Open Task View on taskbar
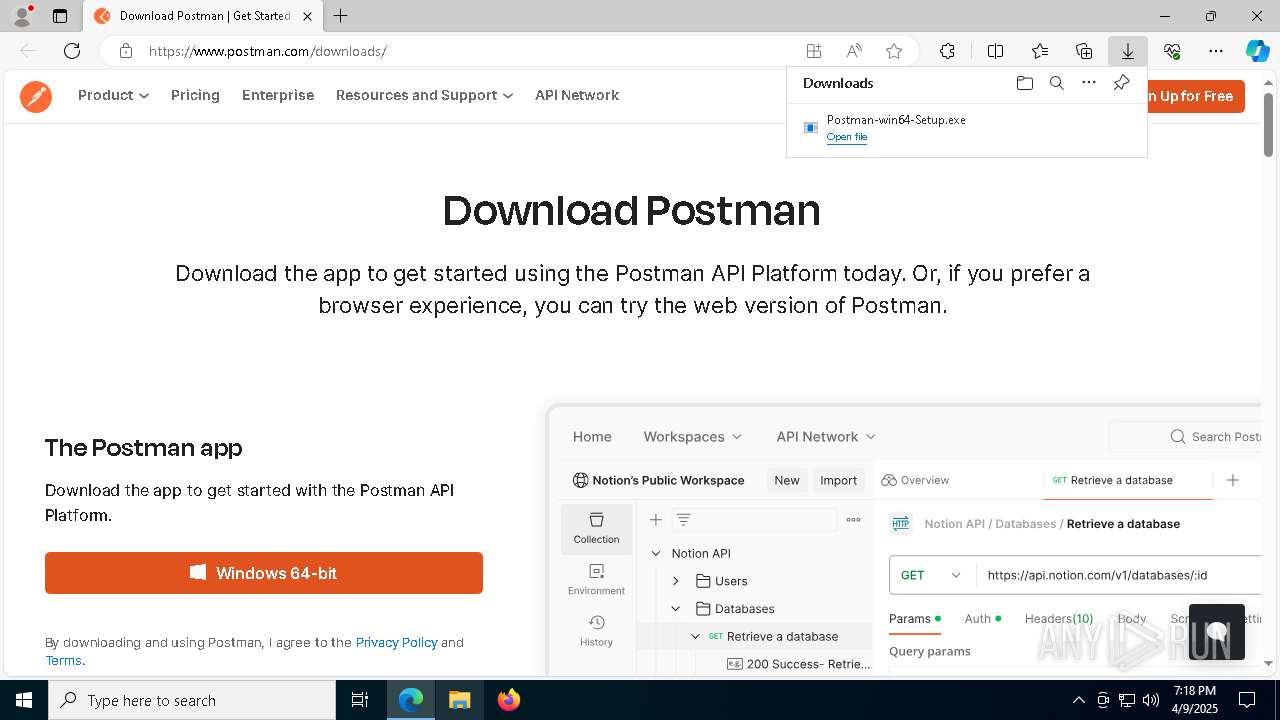This screenshot has width=1280, height=720. 360,700
